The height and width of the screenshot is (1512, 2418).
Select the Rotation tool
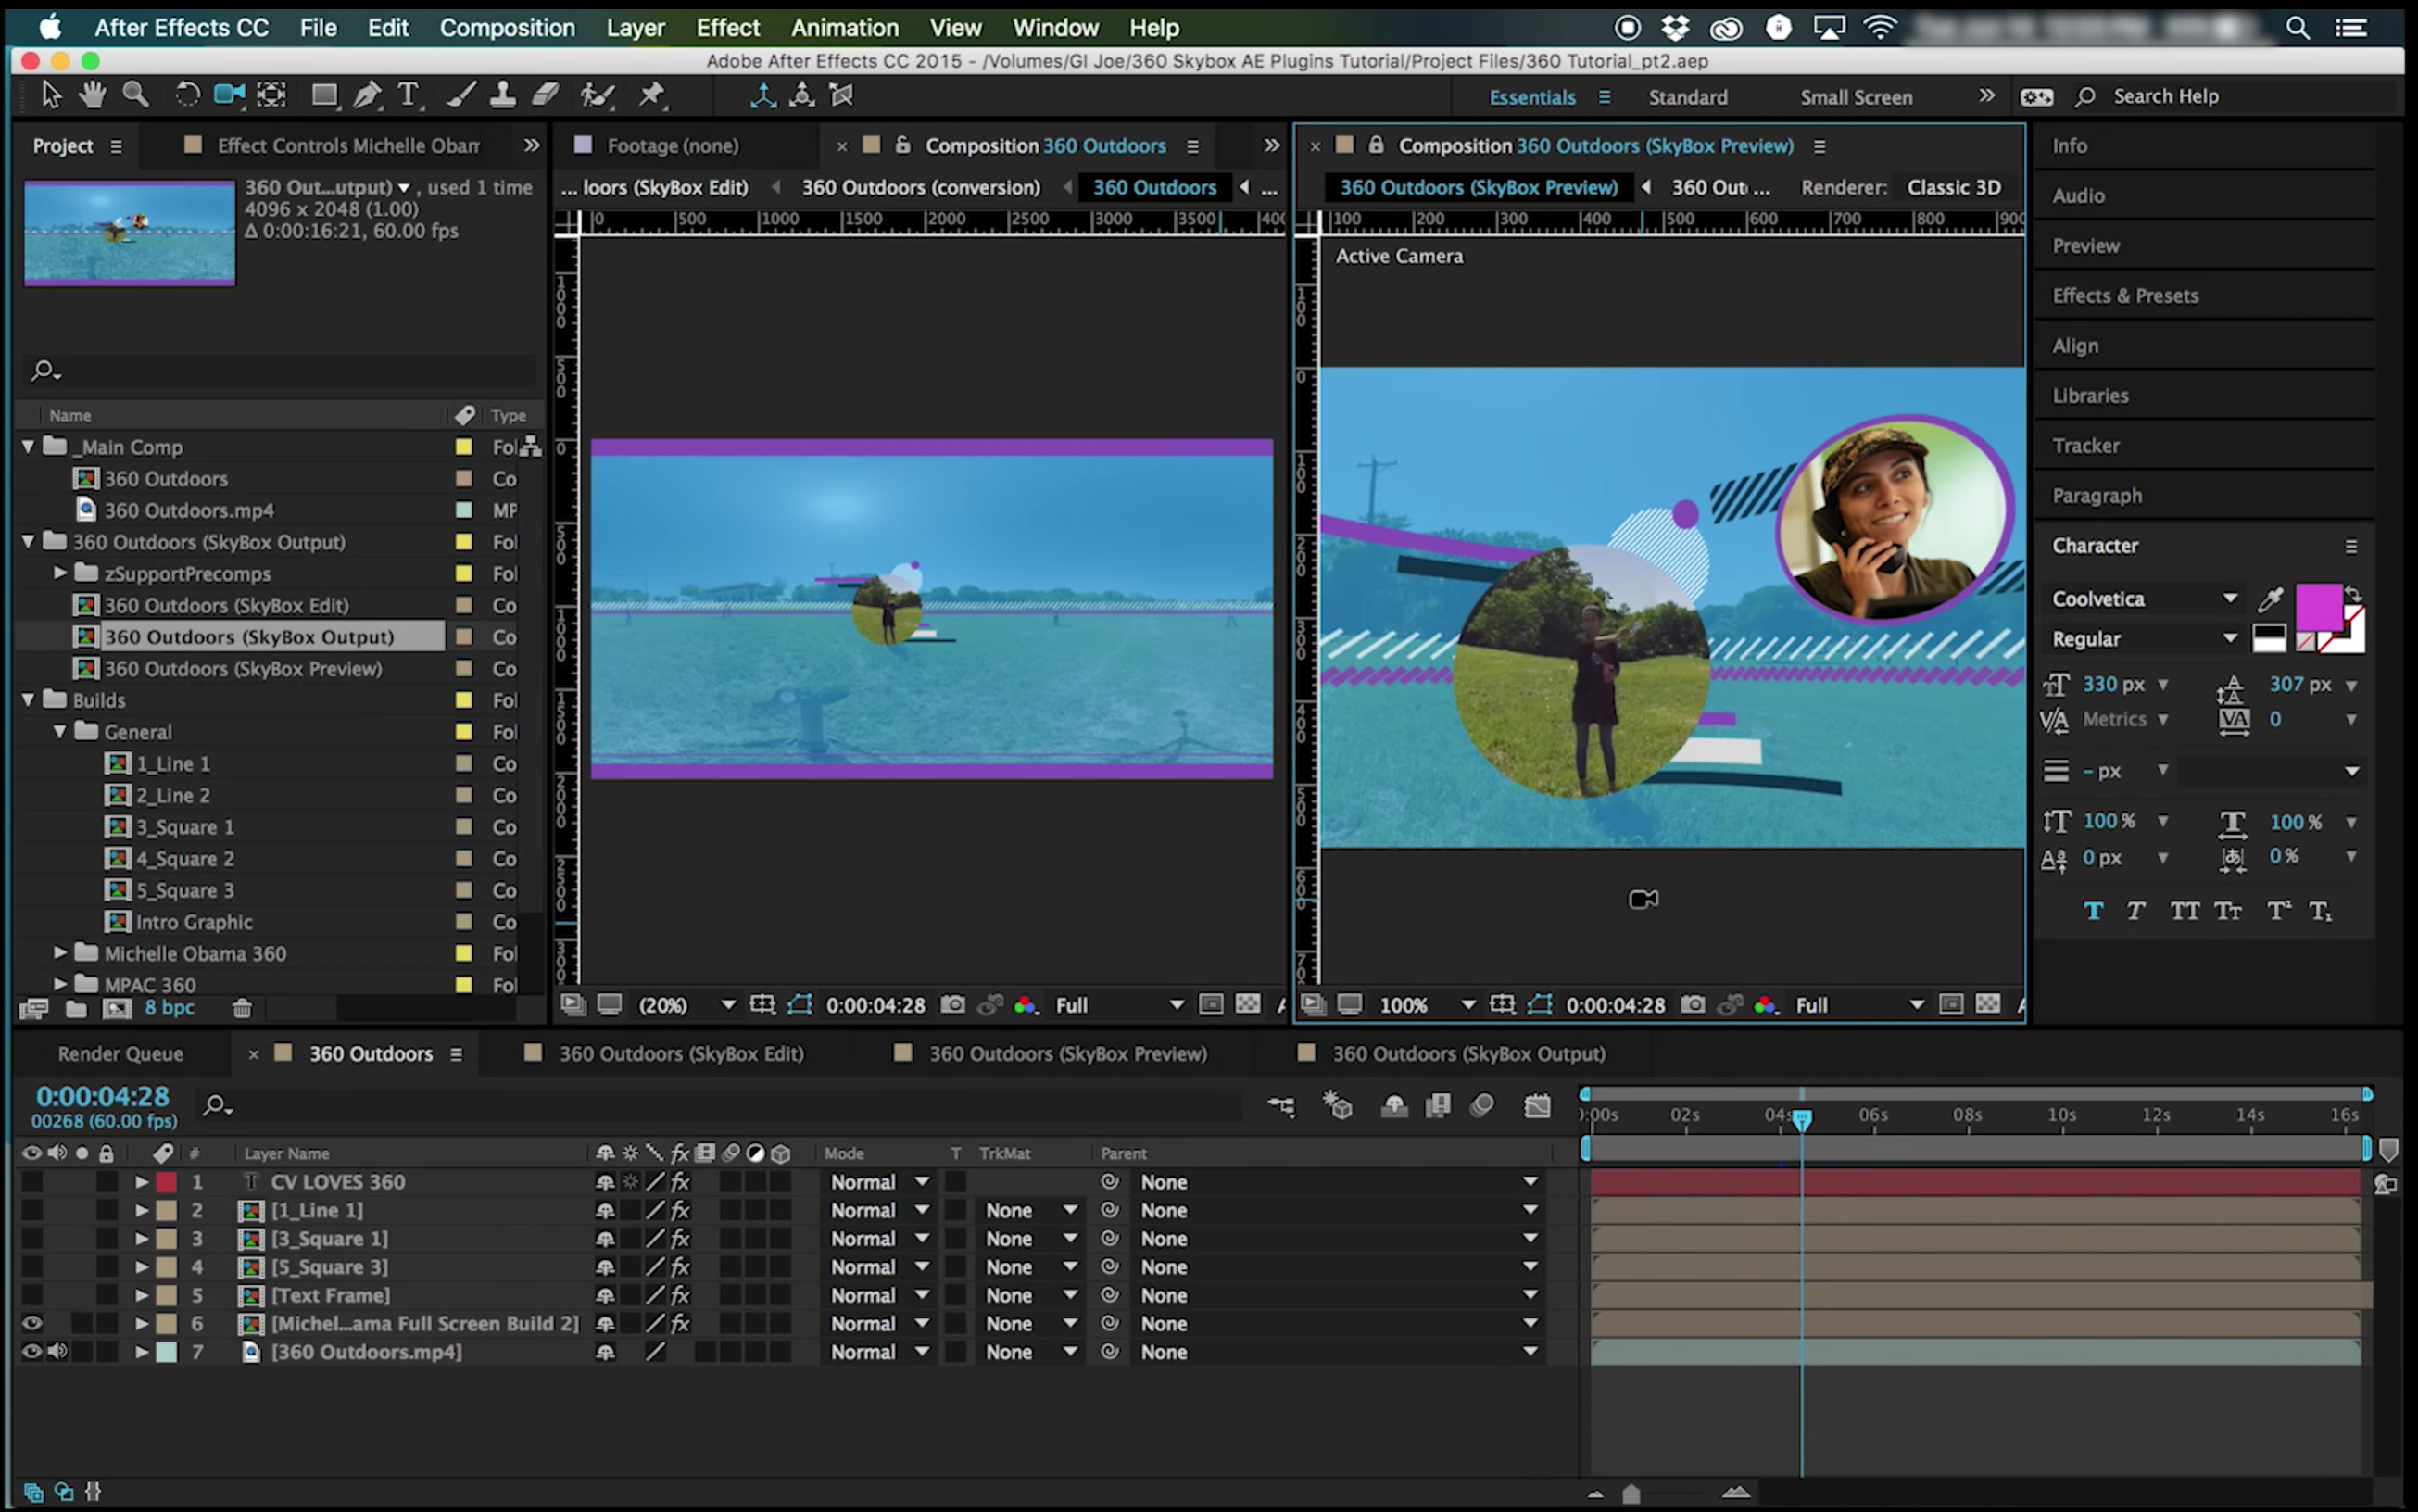click(187, 95)
